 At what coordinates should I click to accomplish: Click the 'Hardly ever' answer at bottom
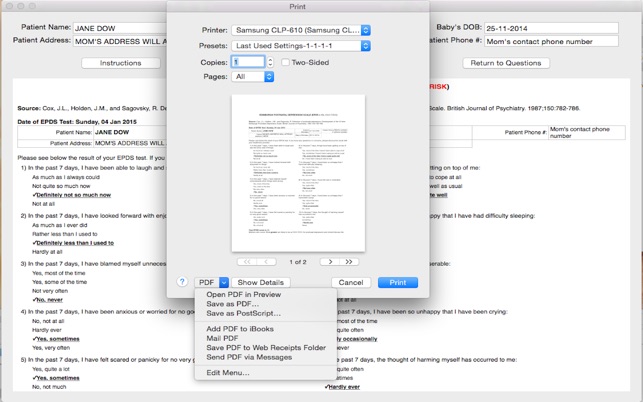[342, 387]
